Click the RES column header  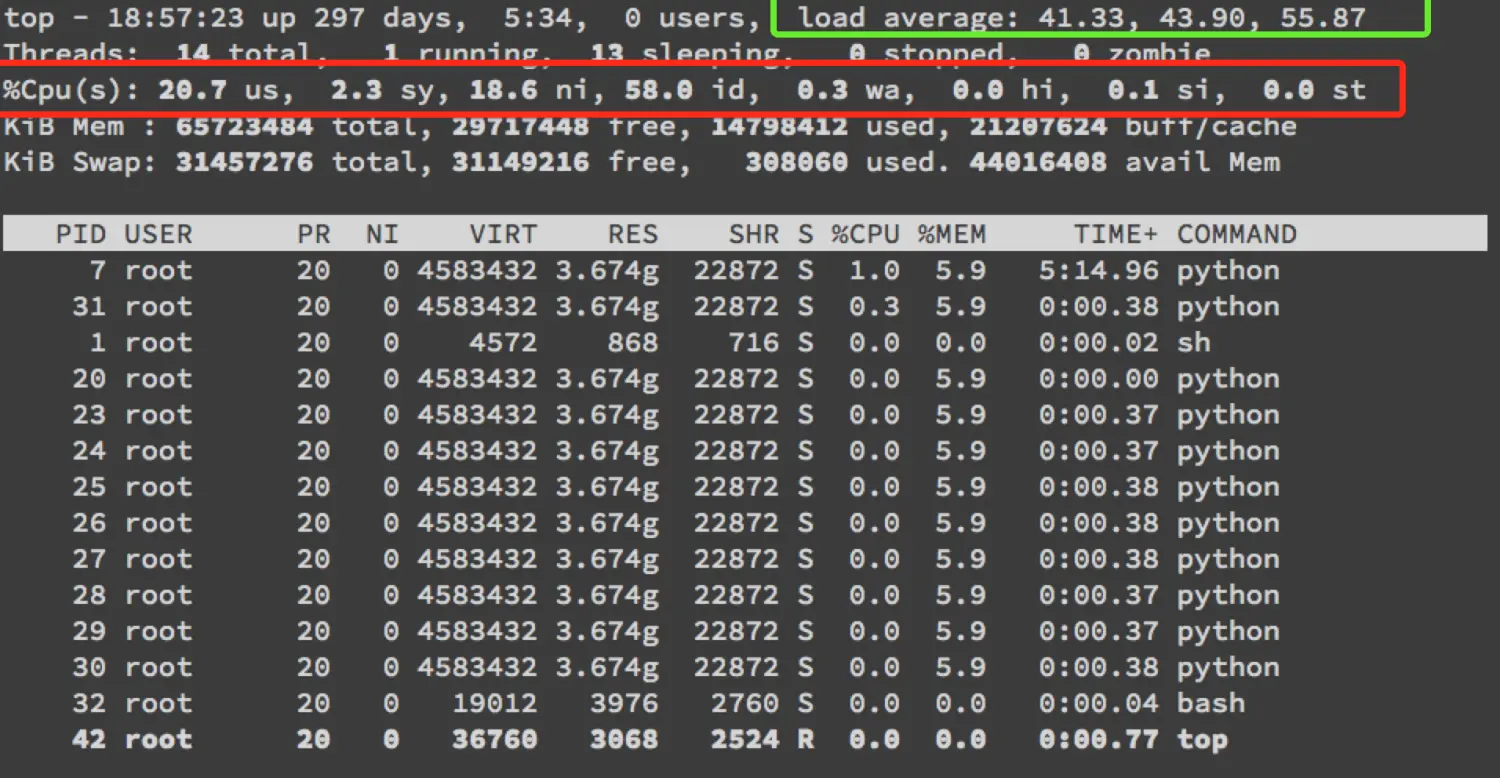(x=633, y=234)
